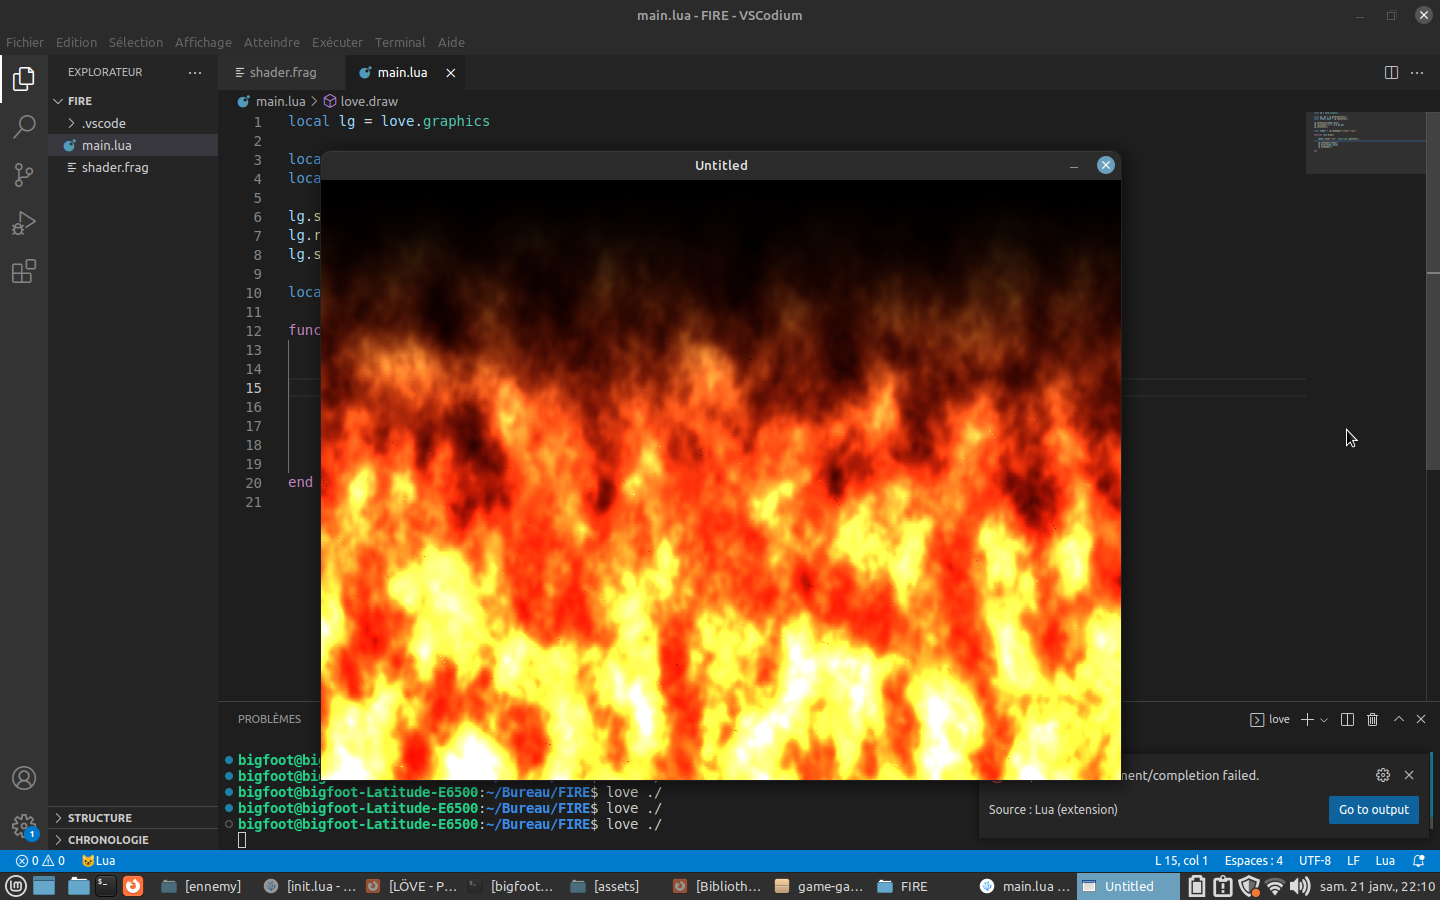The height and width of the screenshot is (900, 1440).
Task: Open the Explorer view in activity bar
Action: (24, 78)
